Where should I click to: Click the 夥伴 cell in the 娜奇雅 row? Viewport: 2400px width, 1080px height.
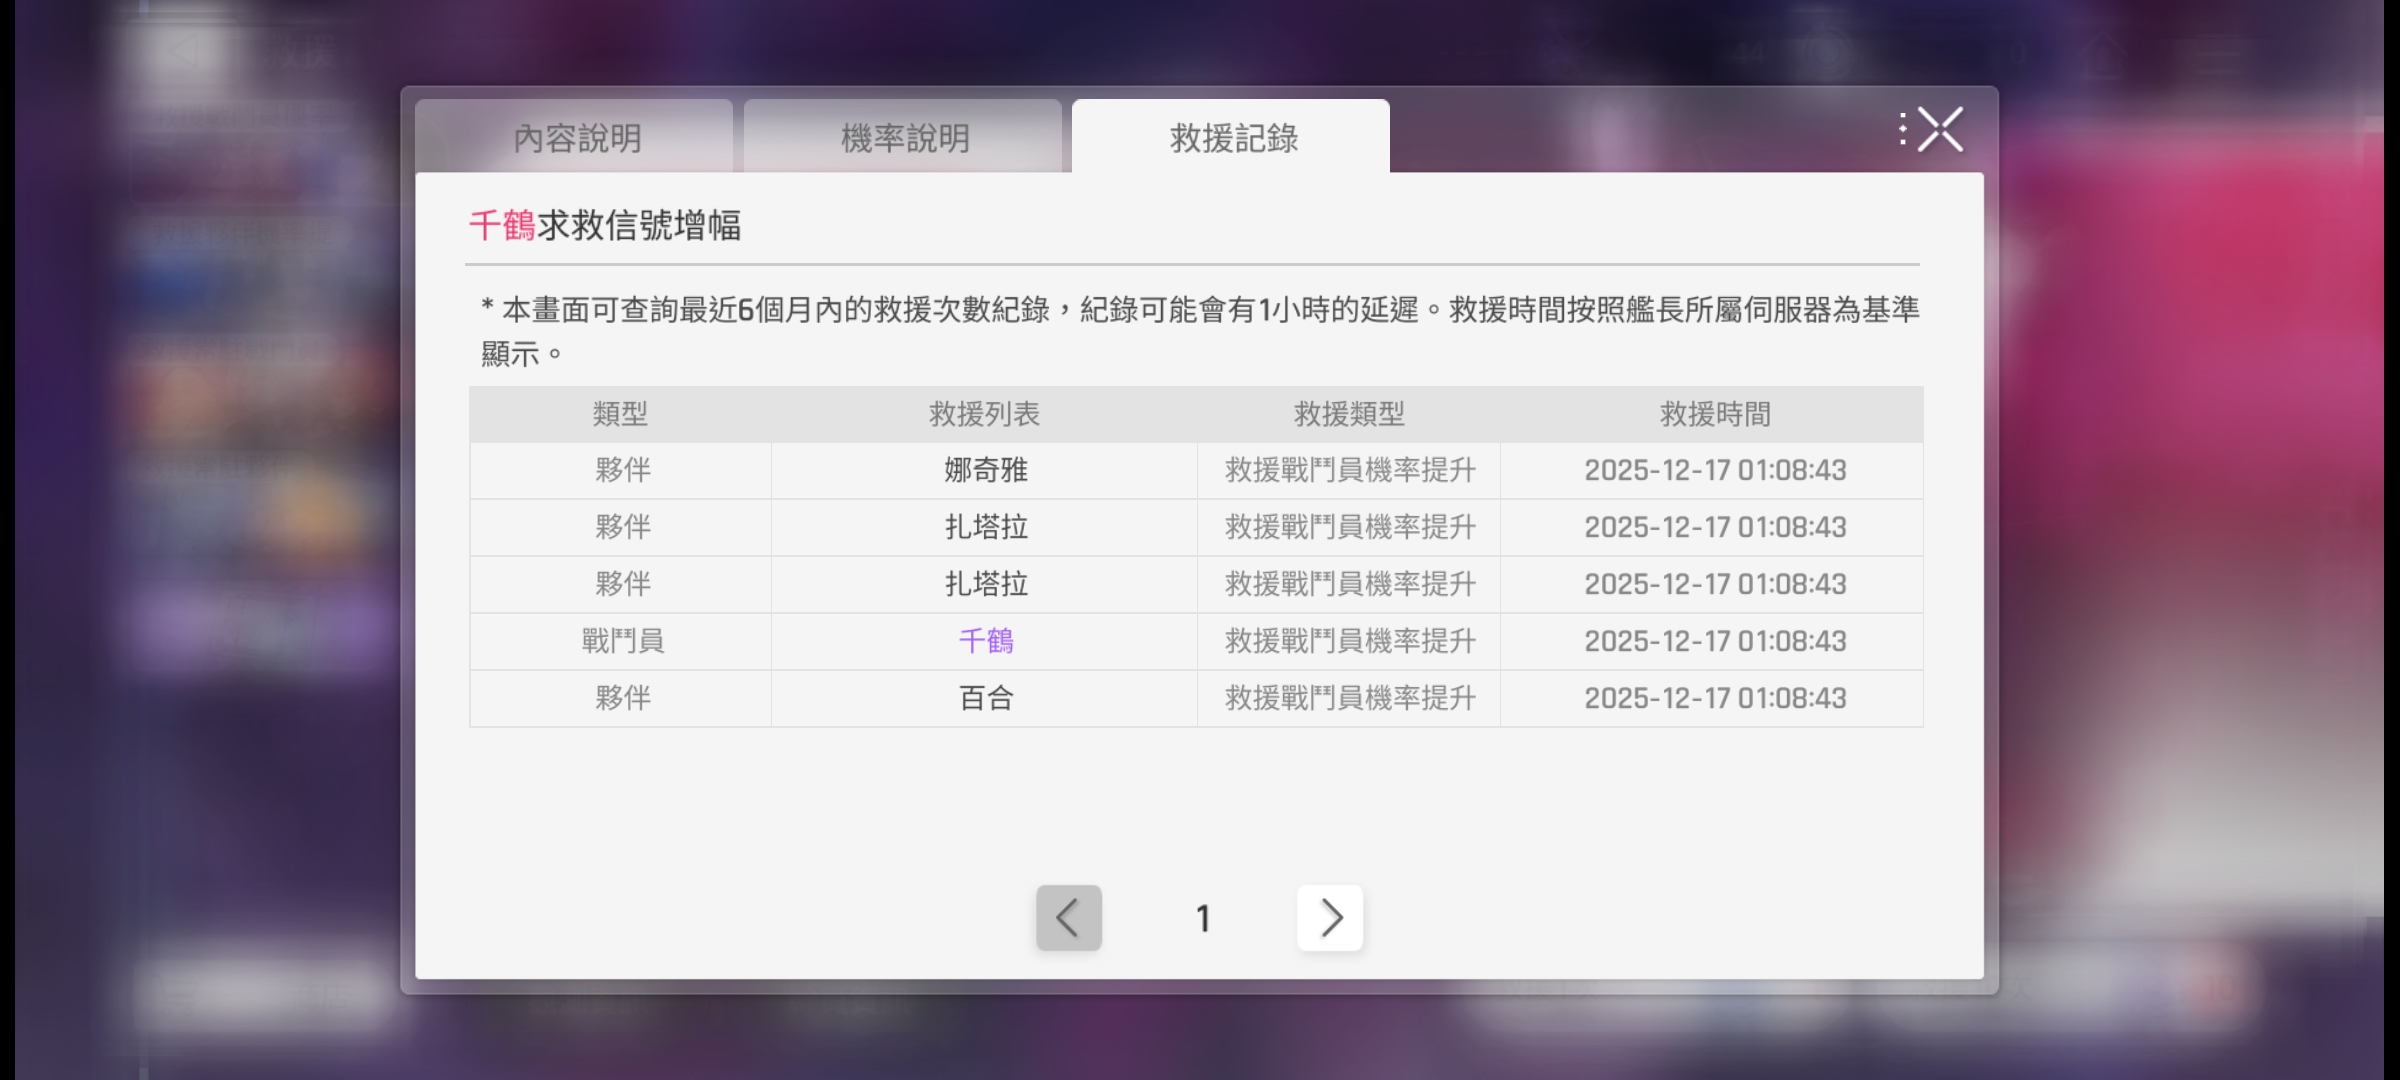point(622,470)
